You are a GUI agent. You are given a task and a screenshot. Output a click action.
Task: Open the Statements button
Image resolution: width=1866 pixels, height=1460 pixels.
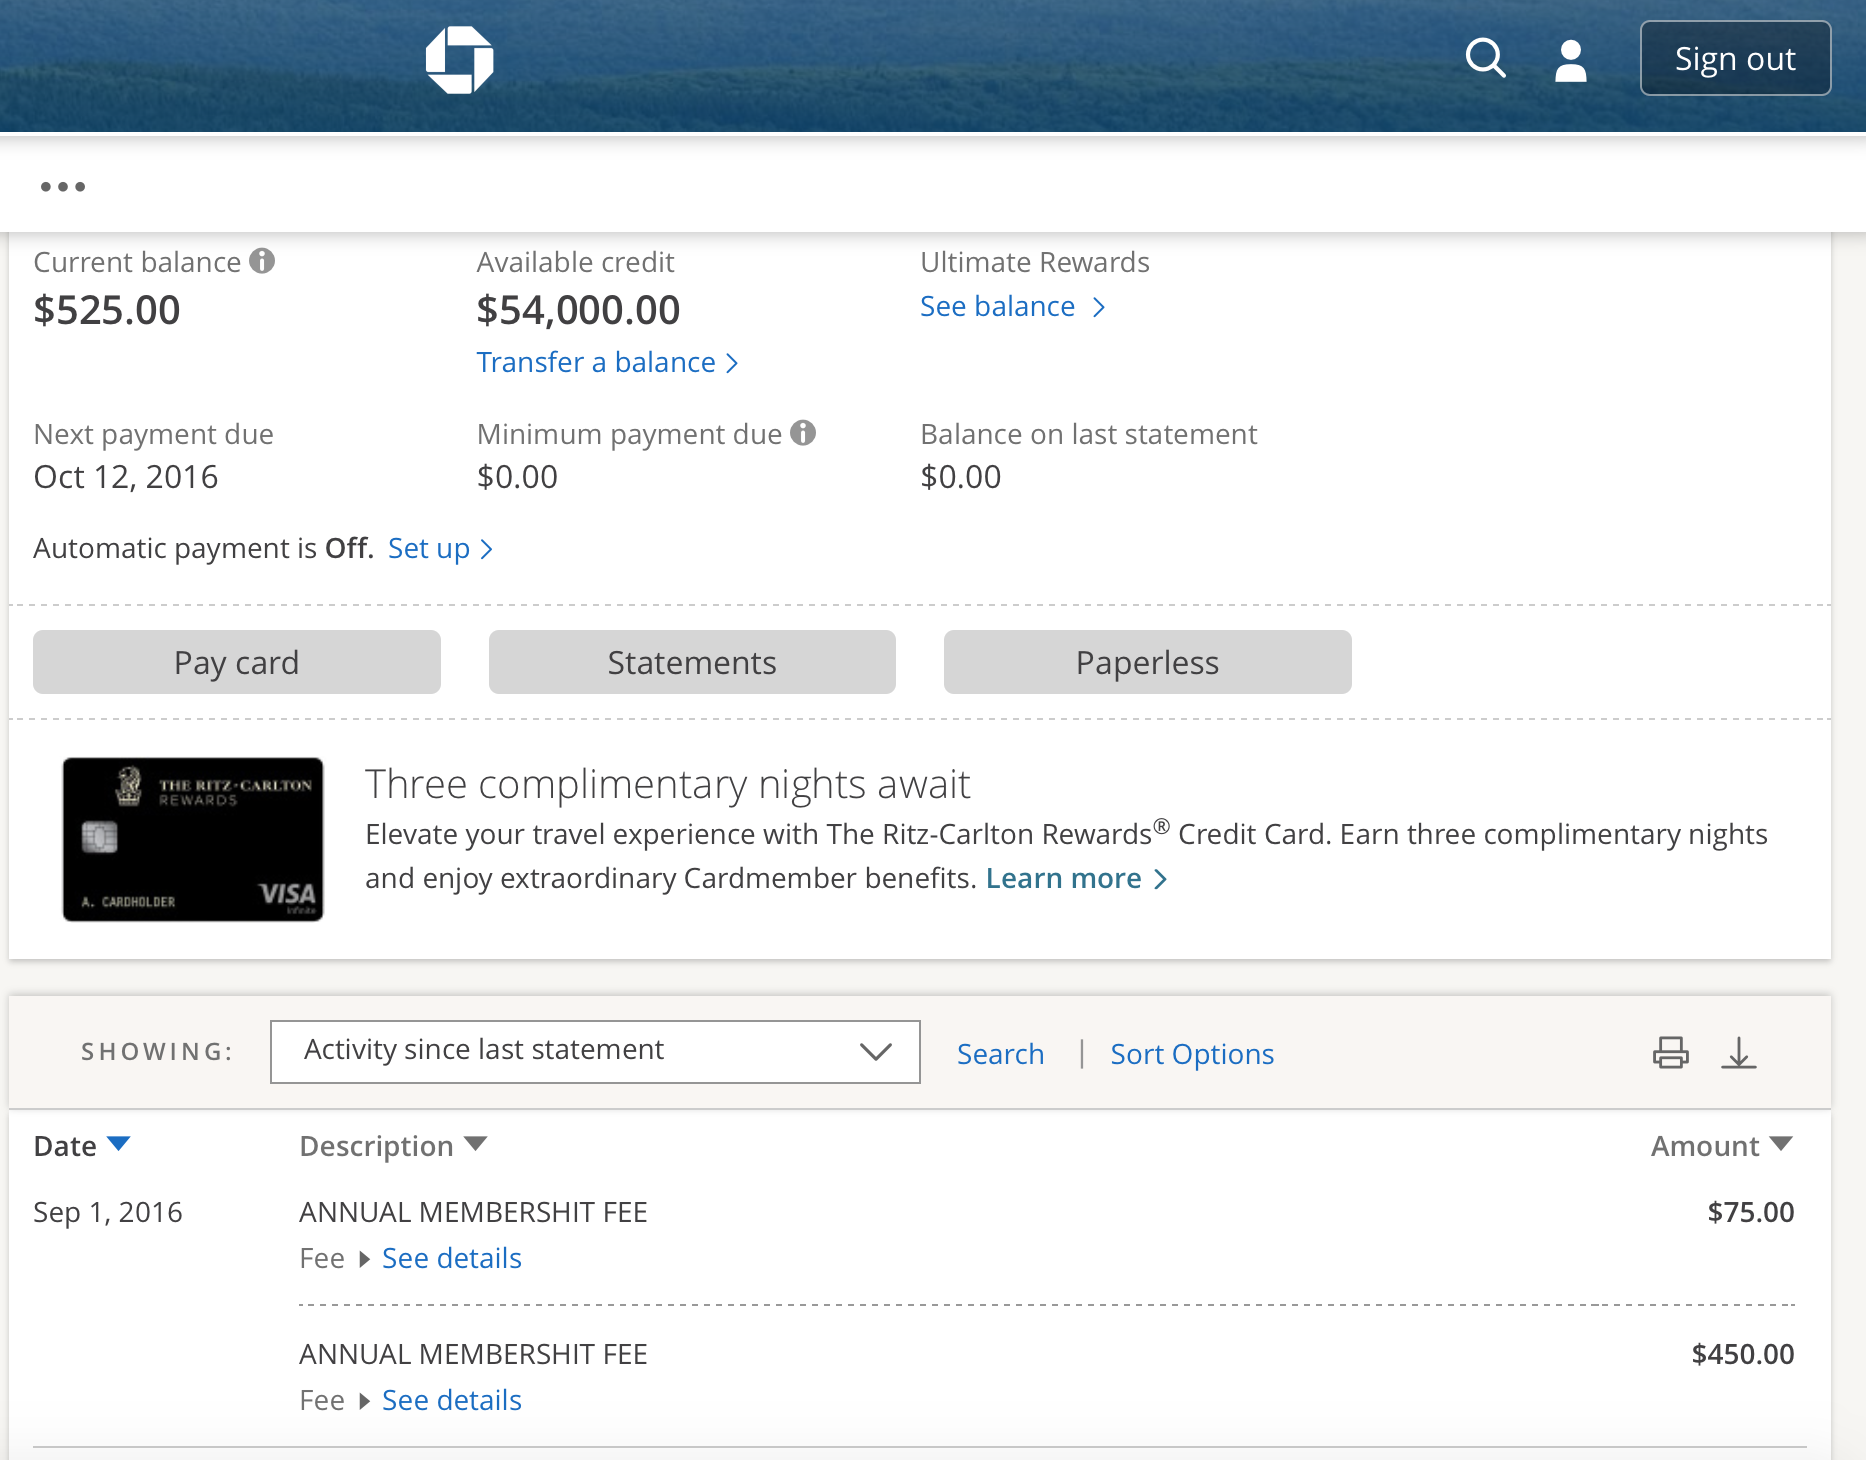coord(692,662)
